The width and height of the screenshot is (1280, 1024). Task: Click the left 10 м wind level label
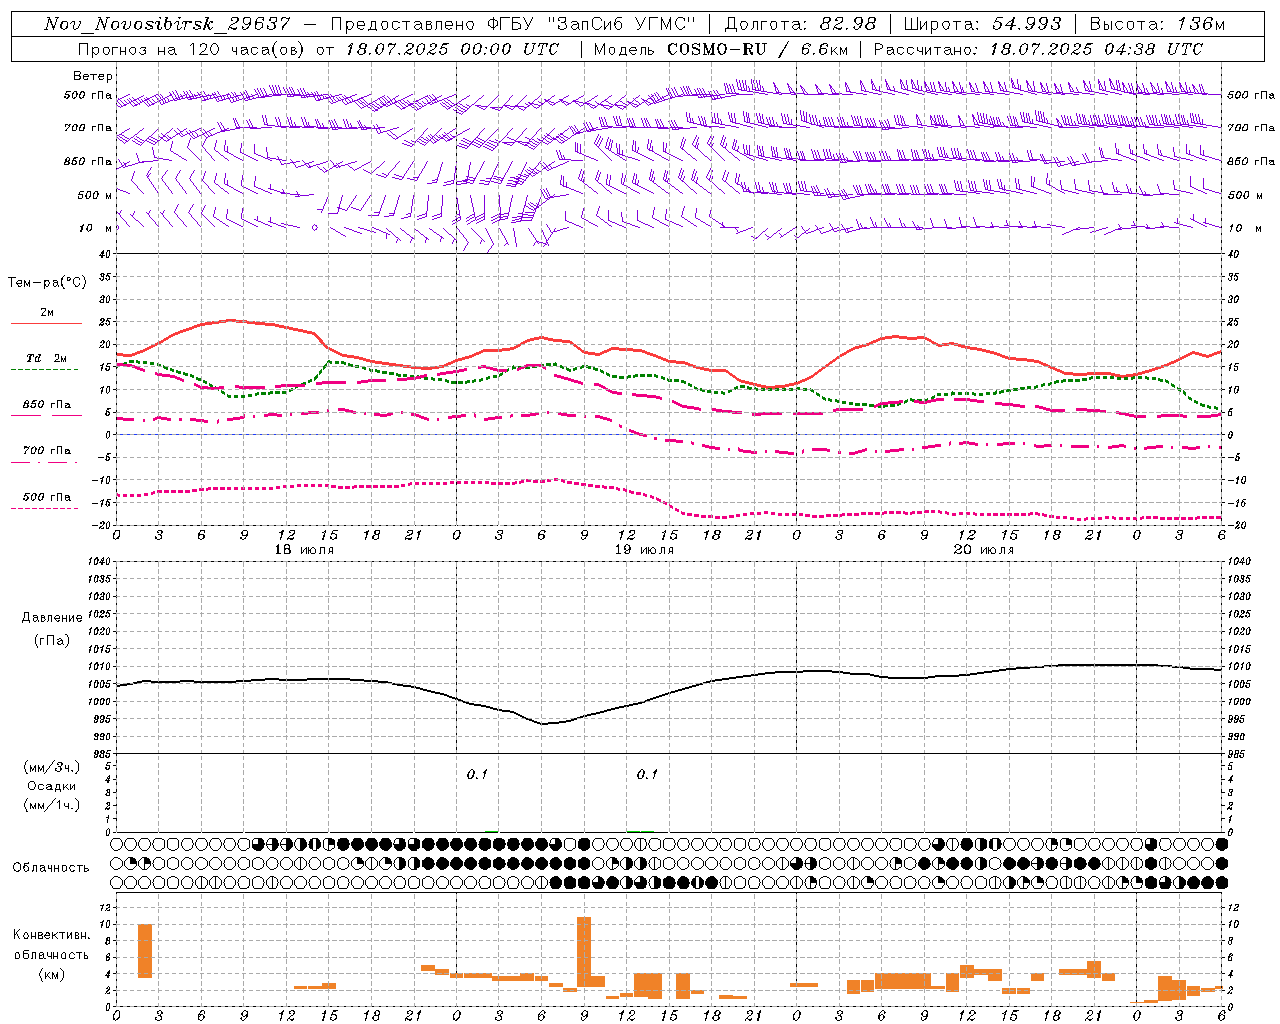[x=97, y=228]
